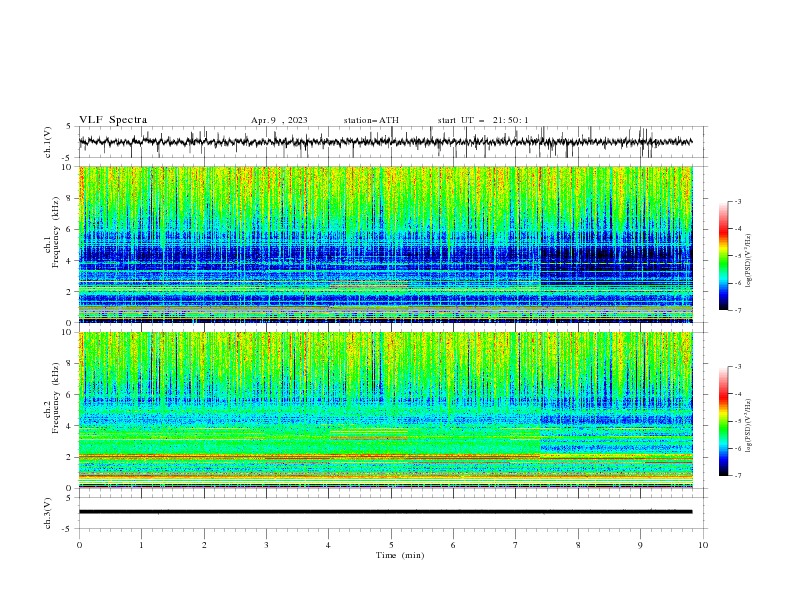The height and width of the screenshot is (612, 792).
Task: Click the "-7" tick on ch.2 colorbar
Action: coord(737,475)
